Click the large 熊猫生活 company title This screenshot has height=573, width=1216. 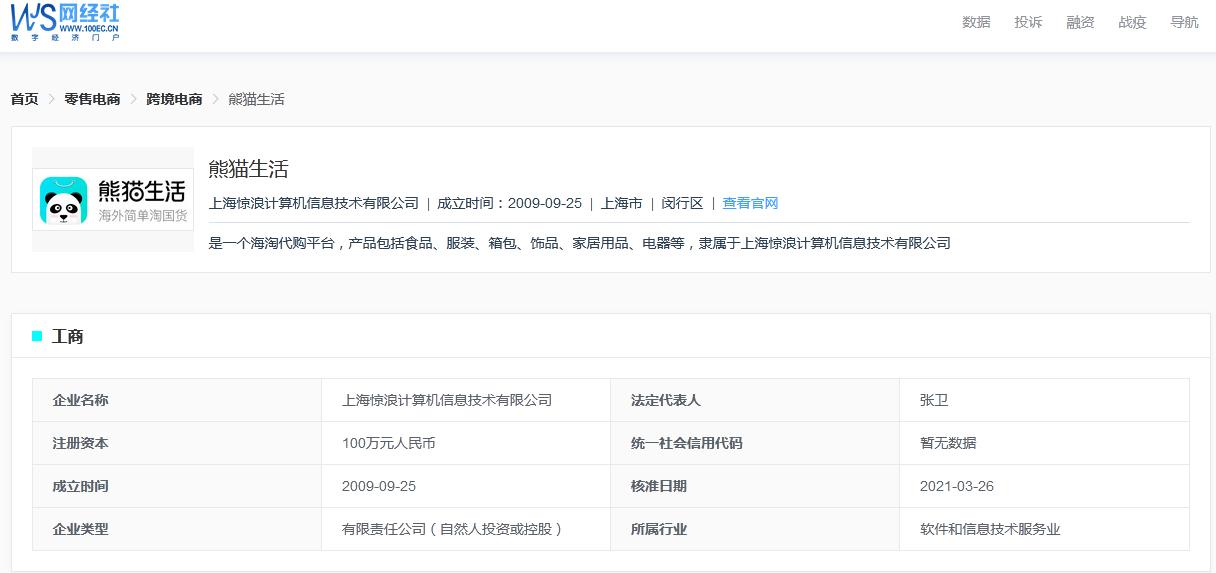tap(248, 169)
